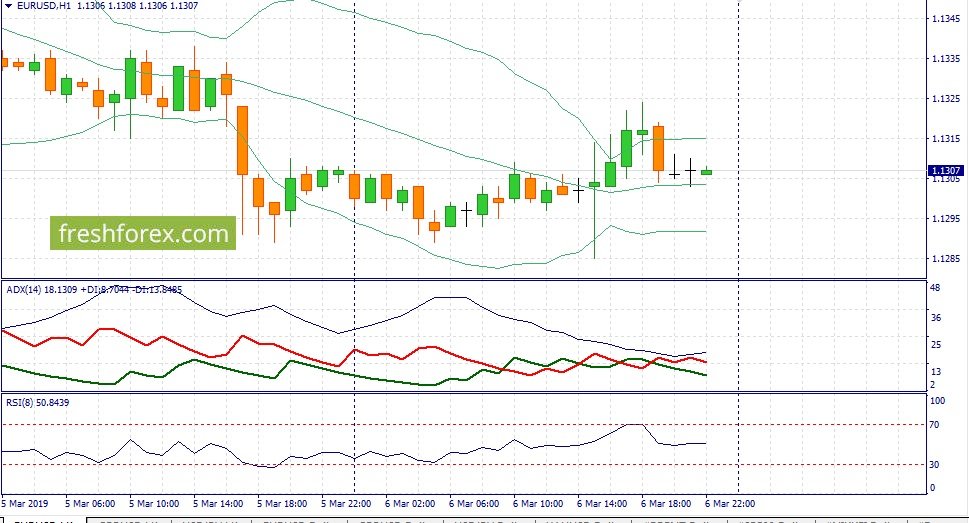Click the 1.1335 price scale value
969x523 pixels.
pos(946,59)
